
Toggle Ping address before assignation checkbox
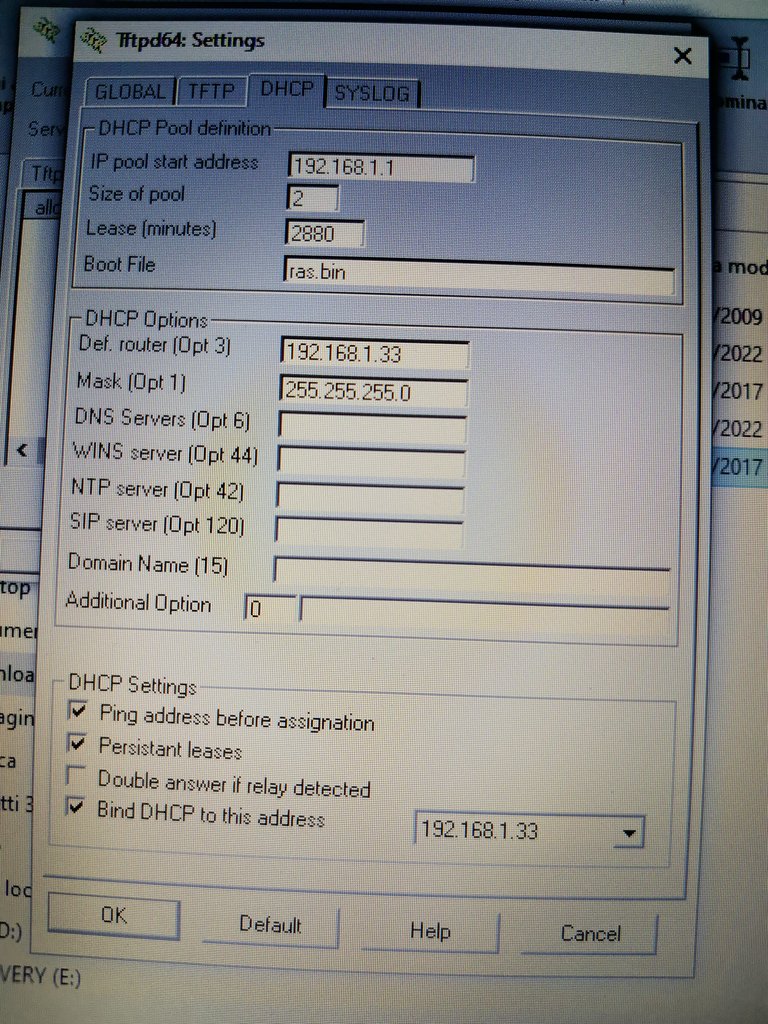(x=78, y=711)
